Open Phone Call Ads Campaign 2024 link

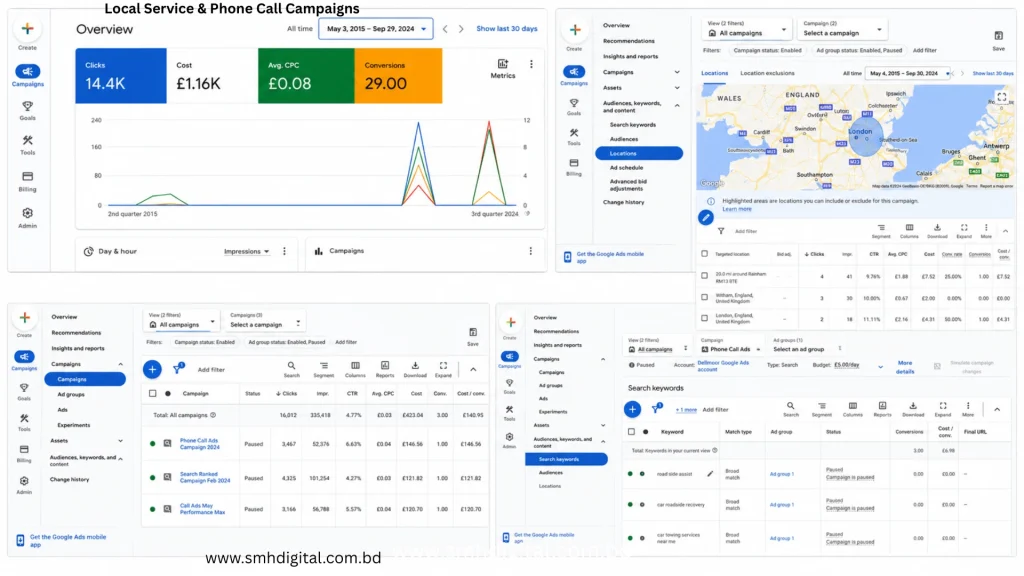[199, 444]
